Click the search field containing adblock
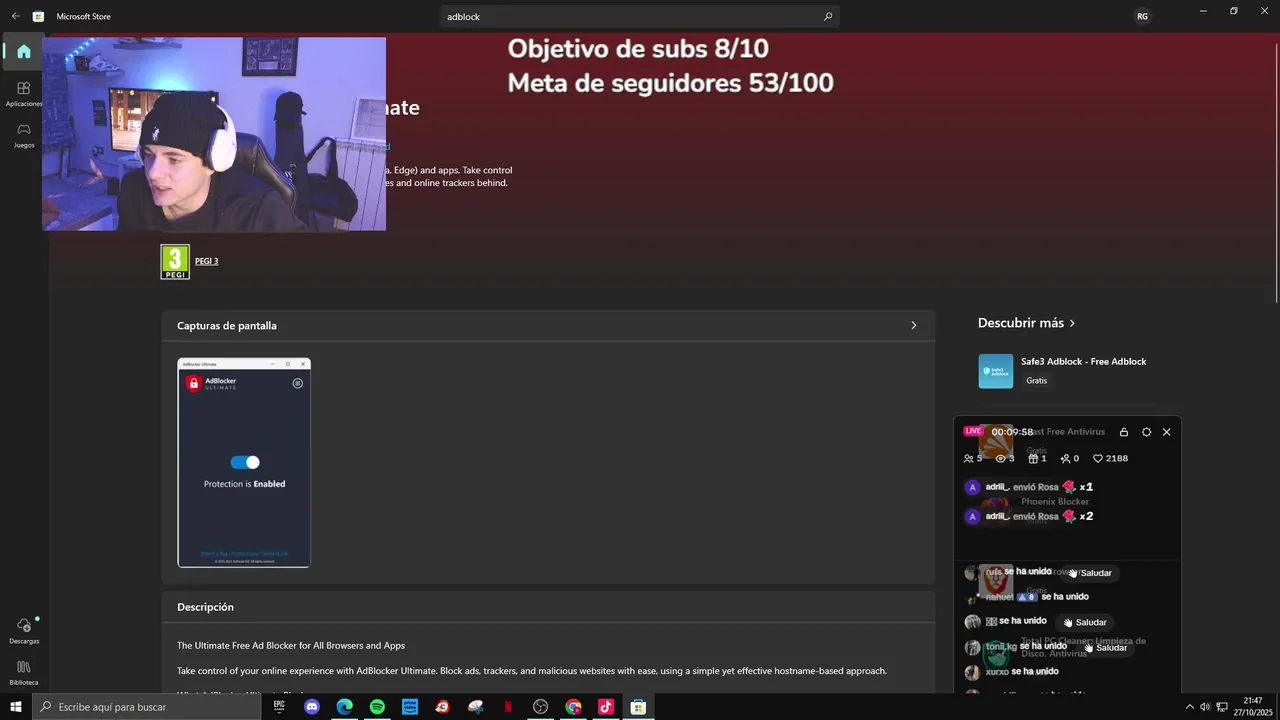 639,16
